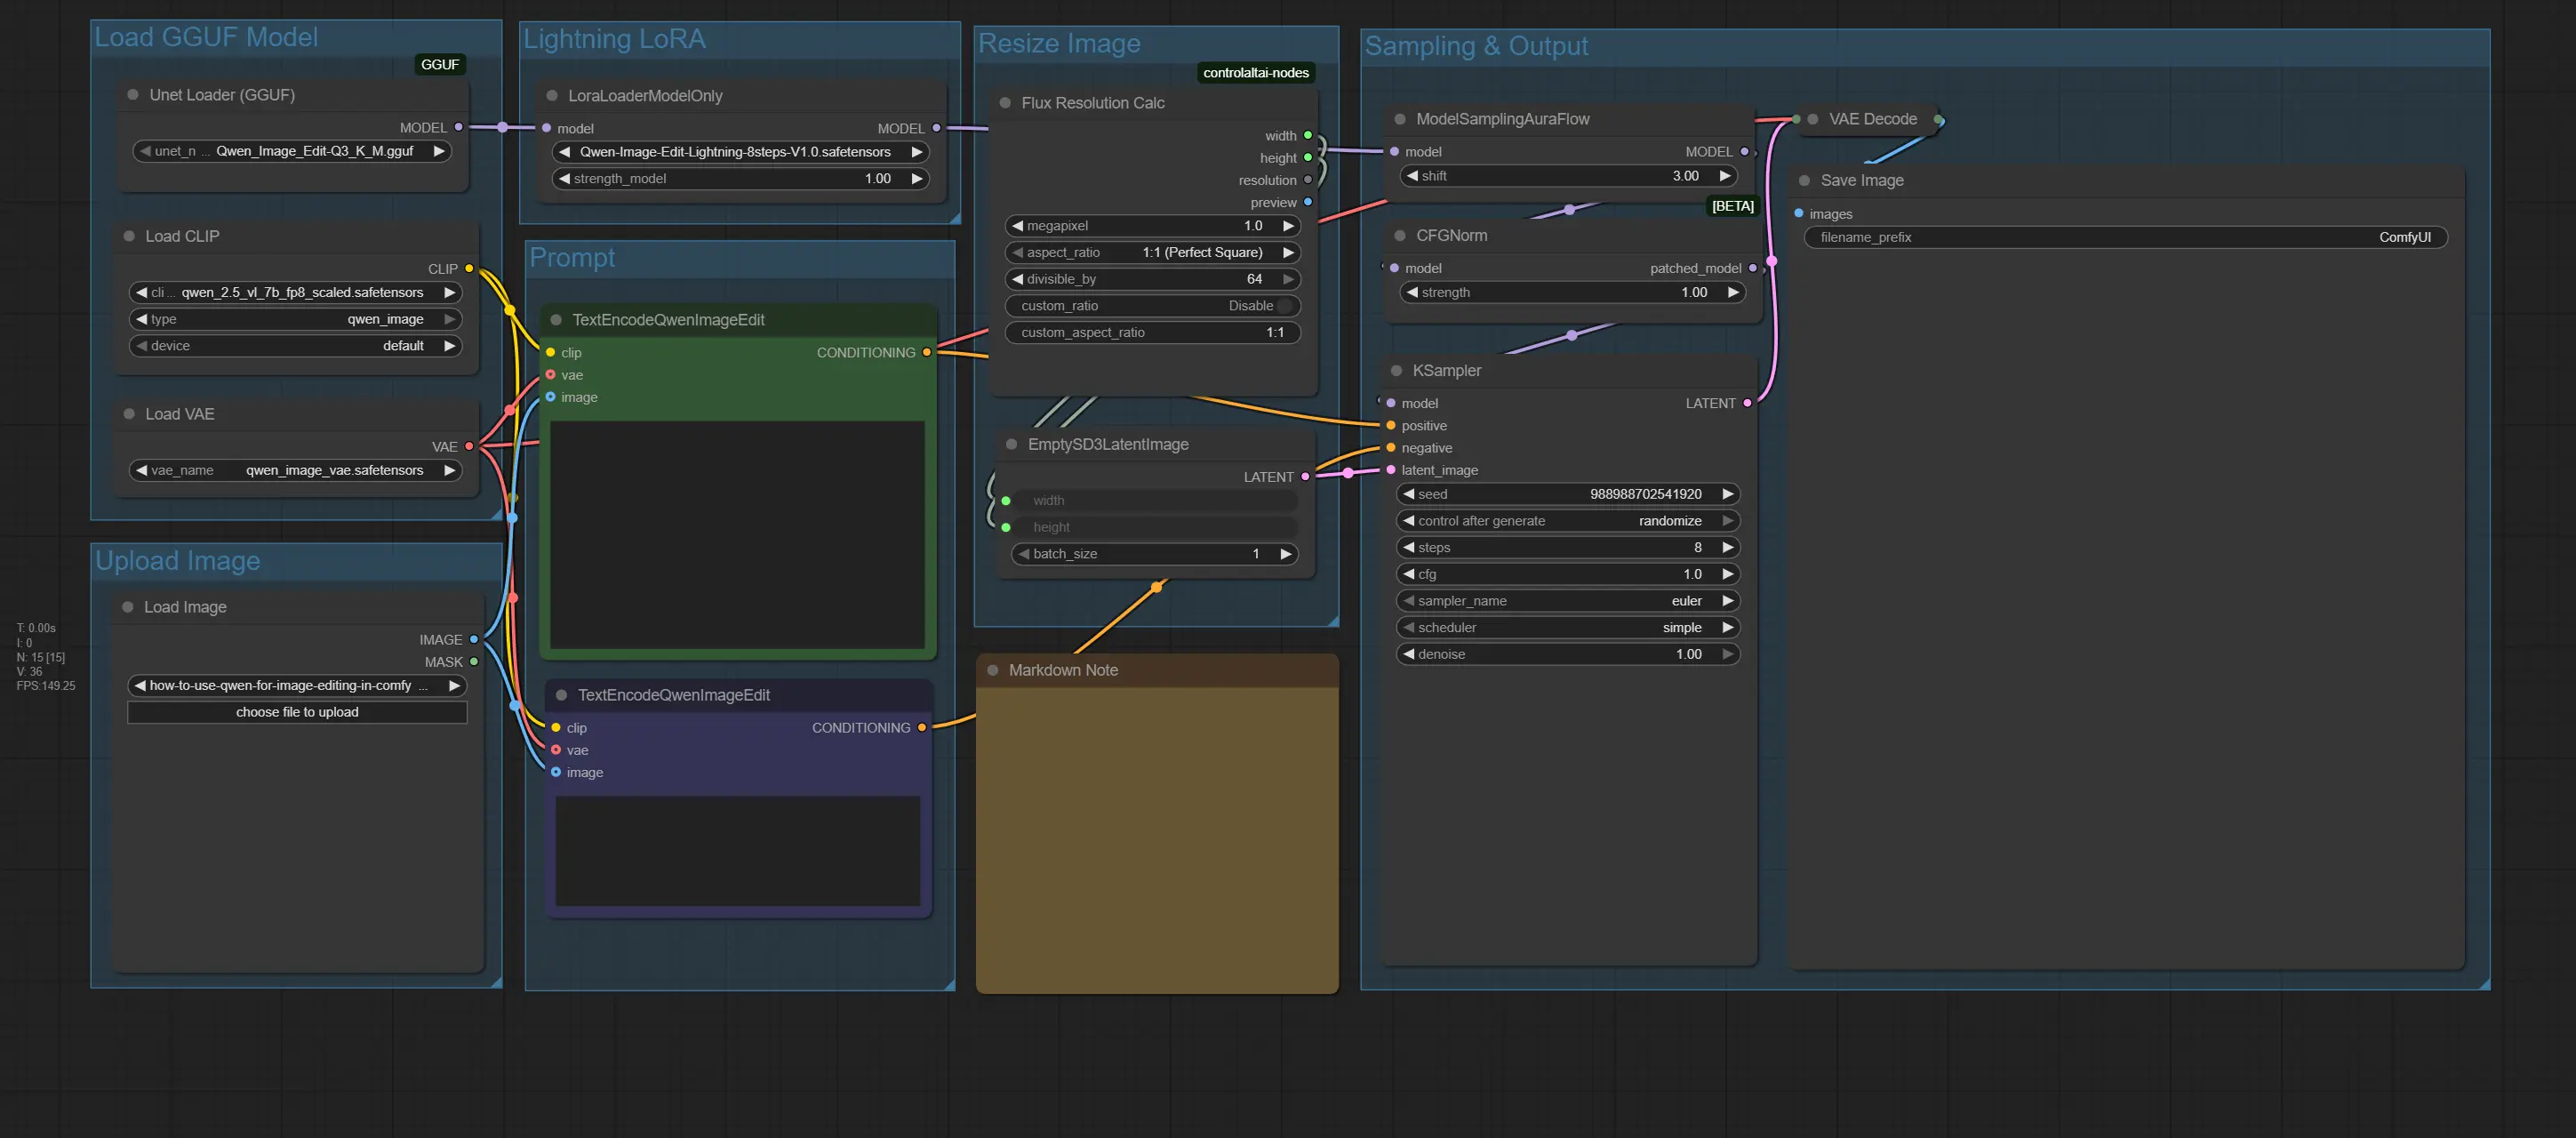Click the seed value field
This screenshot has height=1138, width=2576.
(1568, 494)
